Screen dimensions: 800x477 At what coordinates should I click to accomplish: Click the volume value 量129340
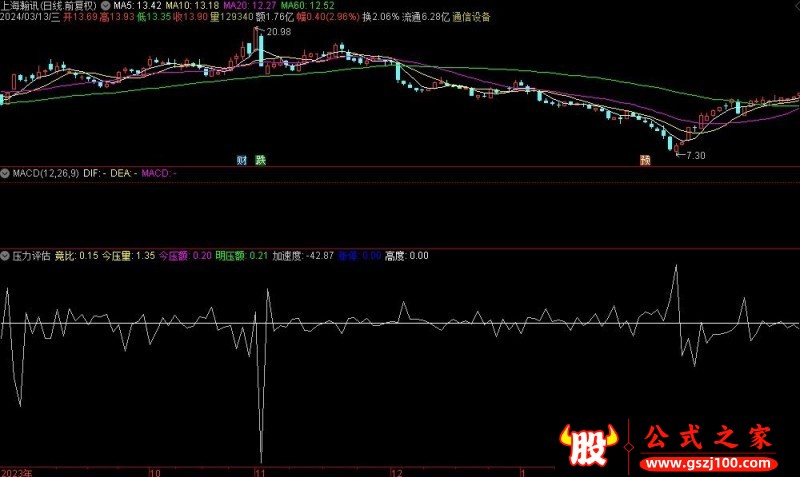[232, 17]
